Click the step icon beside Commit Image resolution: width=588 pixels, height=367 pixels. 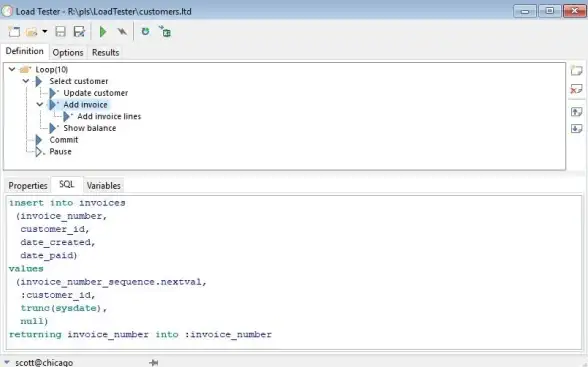coord(39,140)
